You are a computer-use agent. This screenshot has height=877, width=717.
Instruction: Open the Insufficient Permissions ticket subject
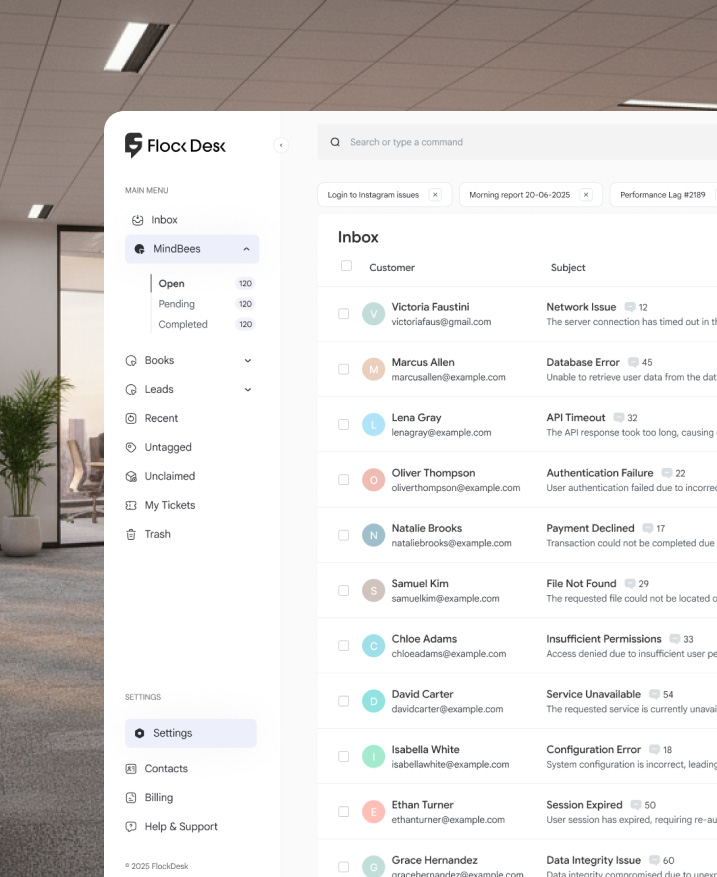[x=603, y=639]
